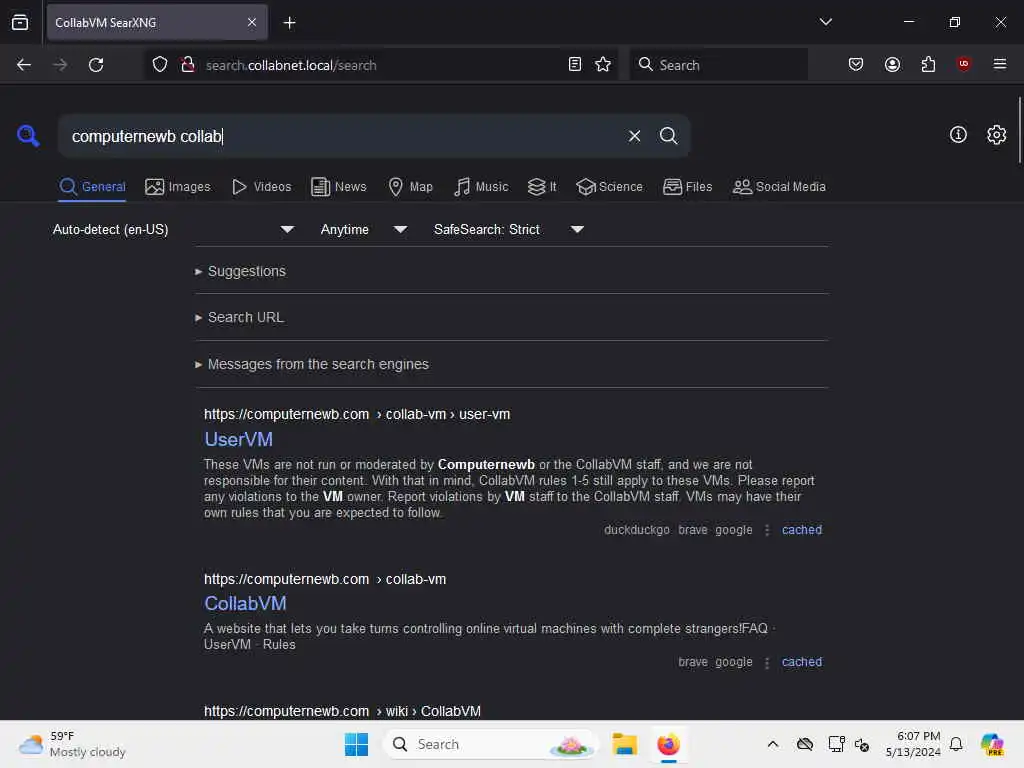This screenshot has height=768, width=1024.
Task: Open SearXNG preferences gear icon
Action: click(997, 135)
